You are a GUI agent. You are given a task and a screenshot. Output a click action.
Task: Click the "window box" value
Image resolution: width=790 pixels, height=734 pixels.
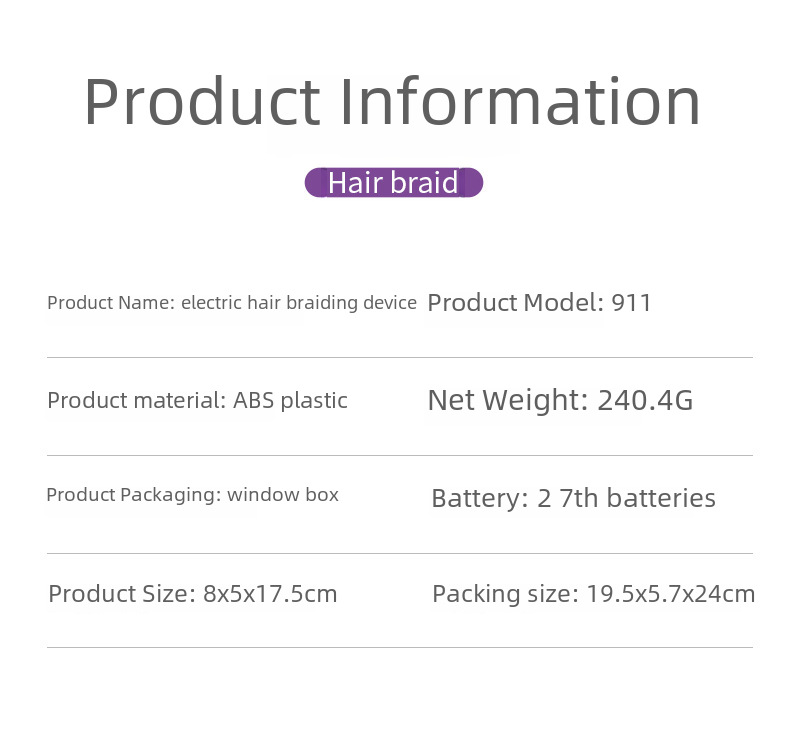click(283, 495)
